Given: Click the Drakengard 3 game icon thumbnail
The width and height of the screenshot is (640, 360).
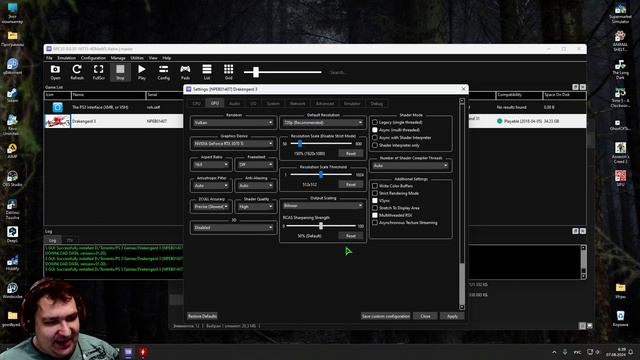Looking at the screenshot, I should pos(58,121).
